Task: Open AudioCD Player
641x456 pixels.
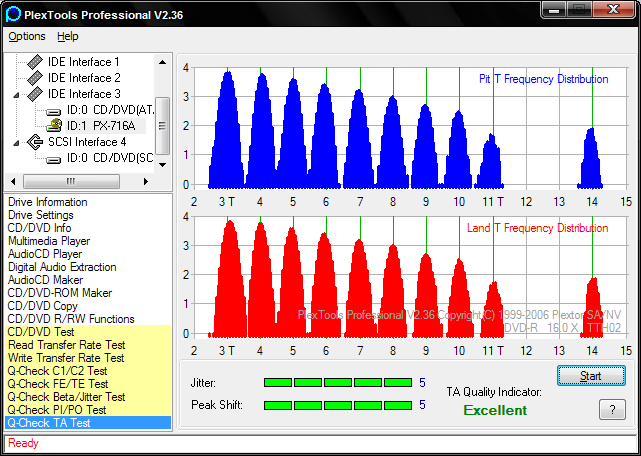Action: tap(45, 254)
